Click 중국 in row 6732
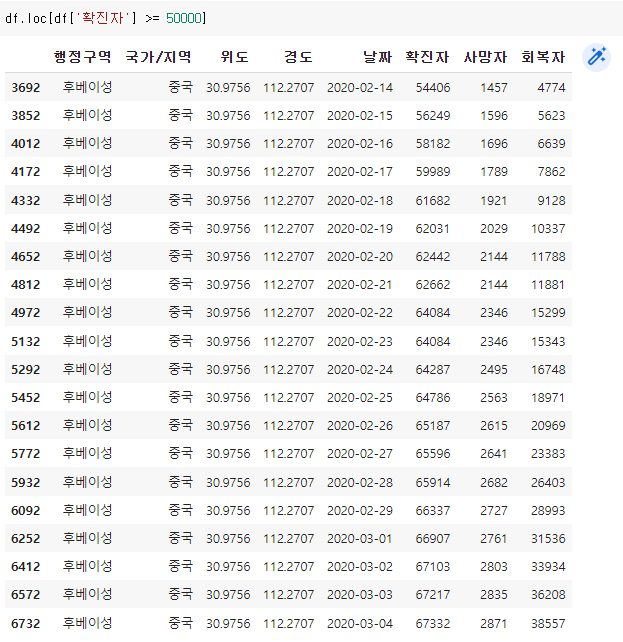623x642 pixels. [180, 623]
